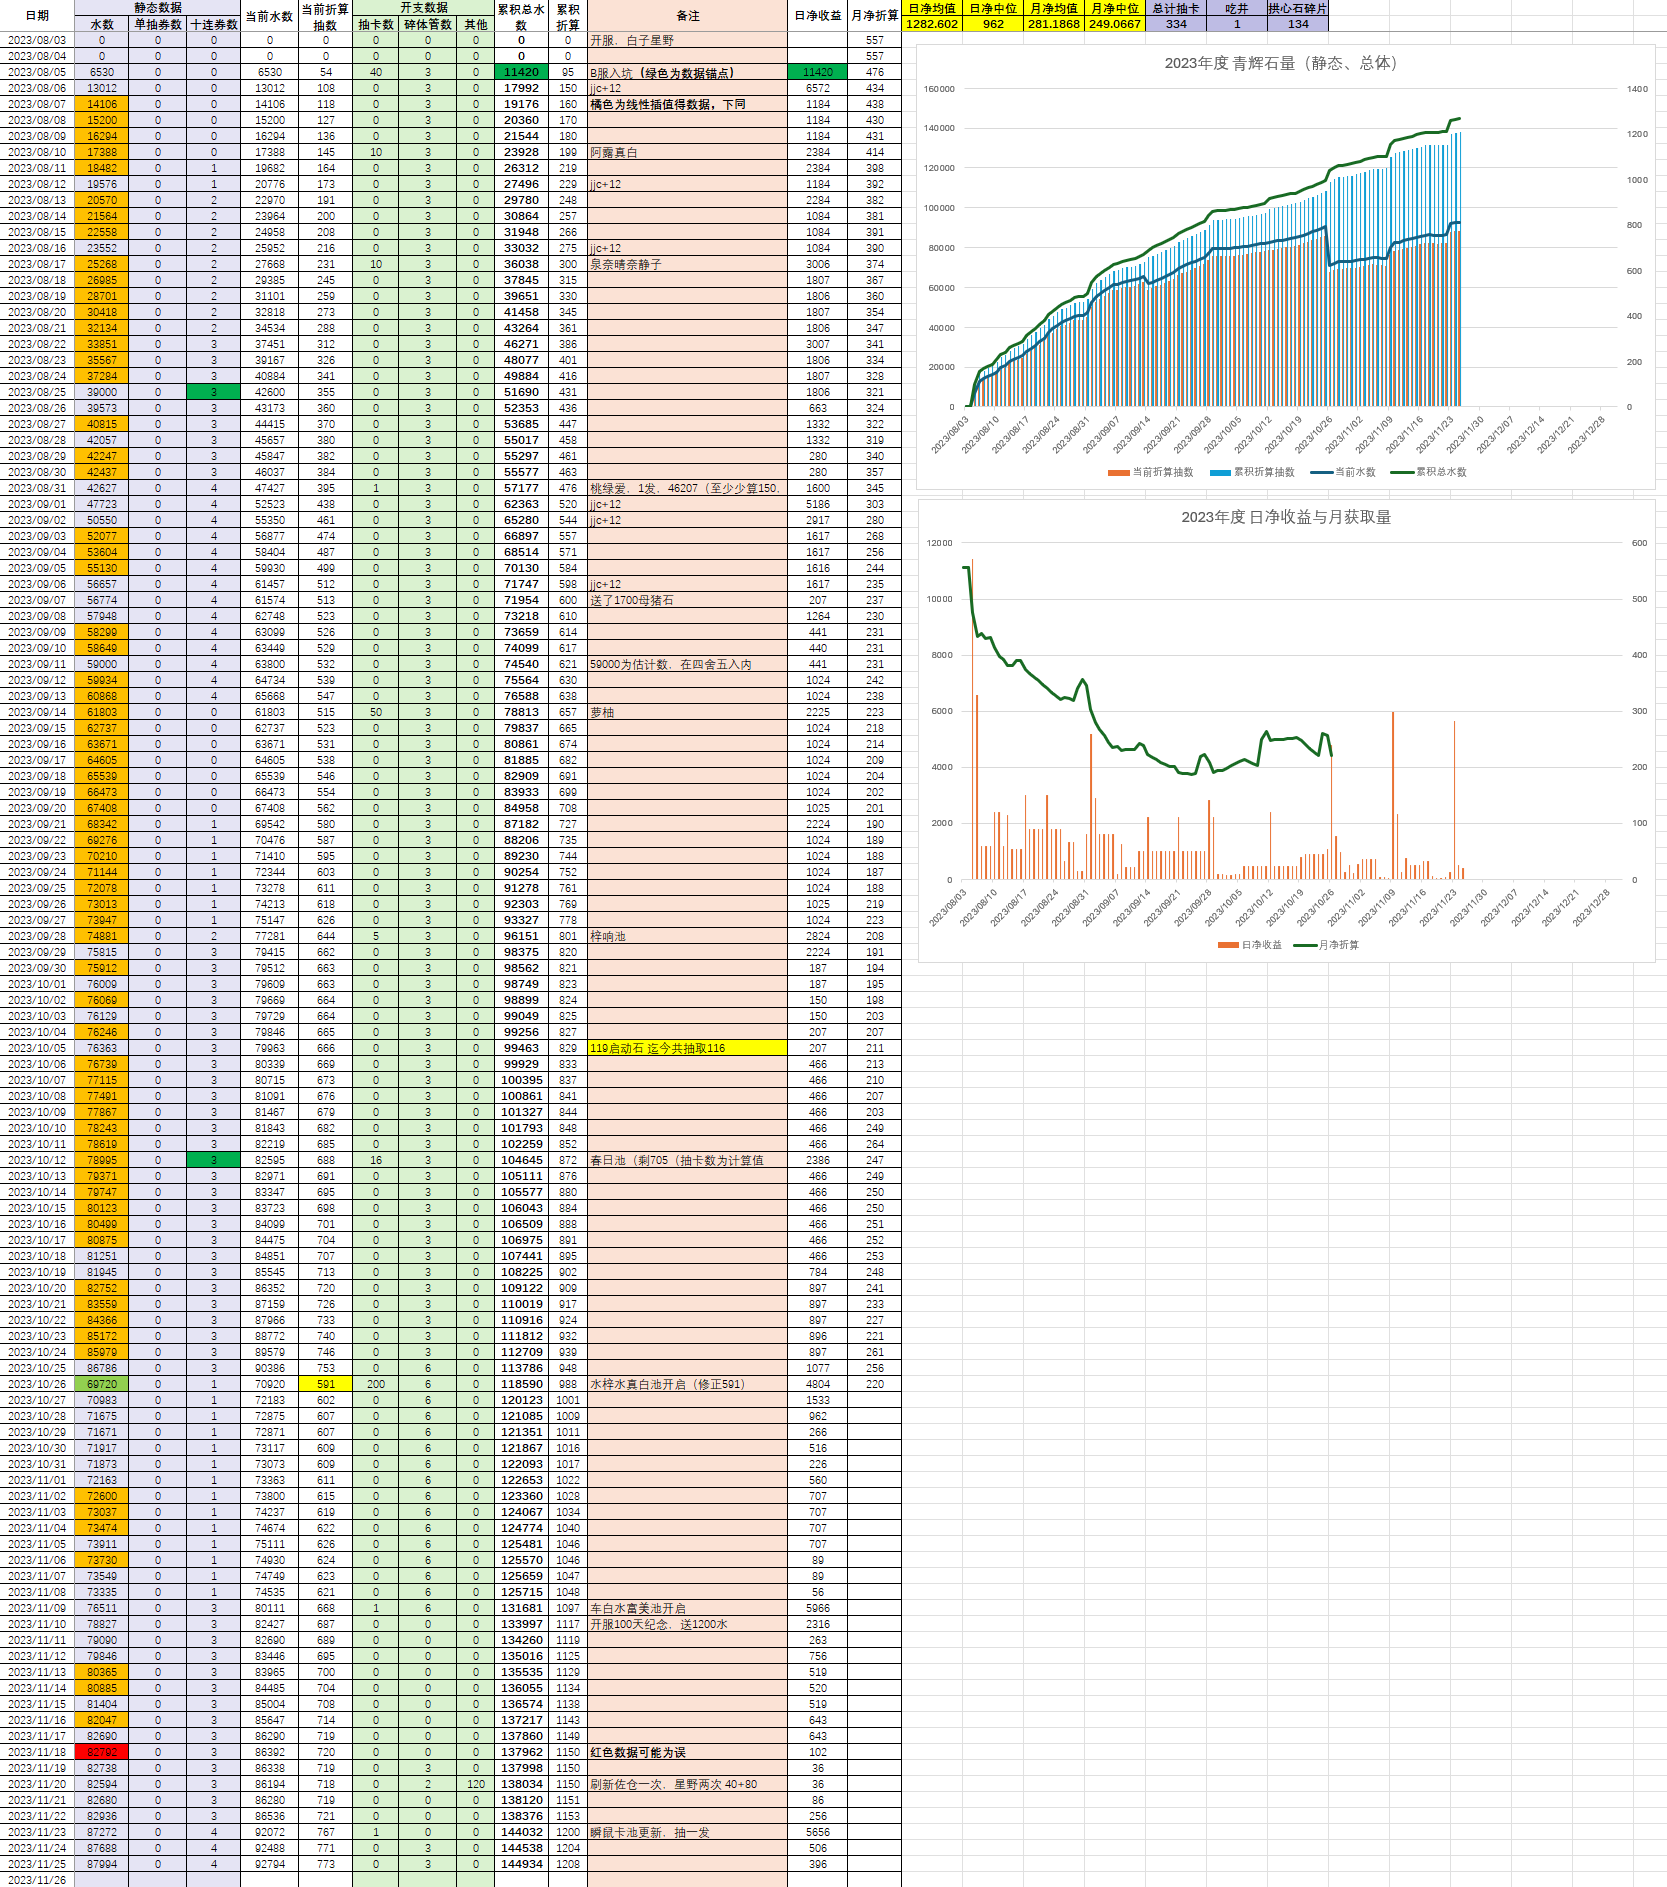Select the 当前水数 legend line marker
1667x1887 pixels.
(x=1322, y=472)
